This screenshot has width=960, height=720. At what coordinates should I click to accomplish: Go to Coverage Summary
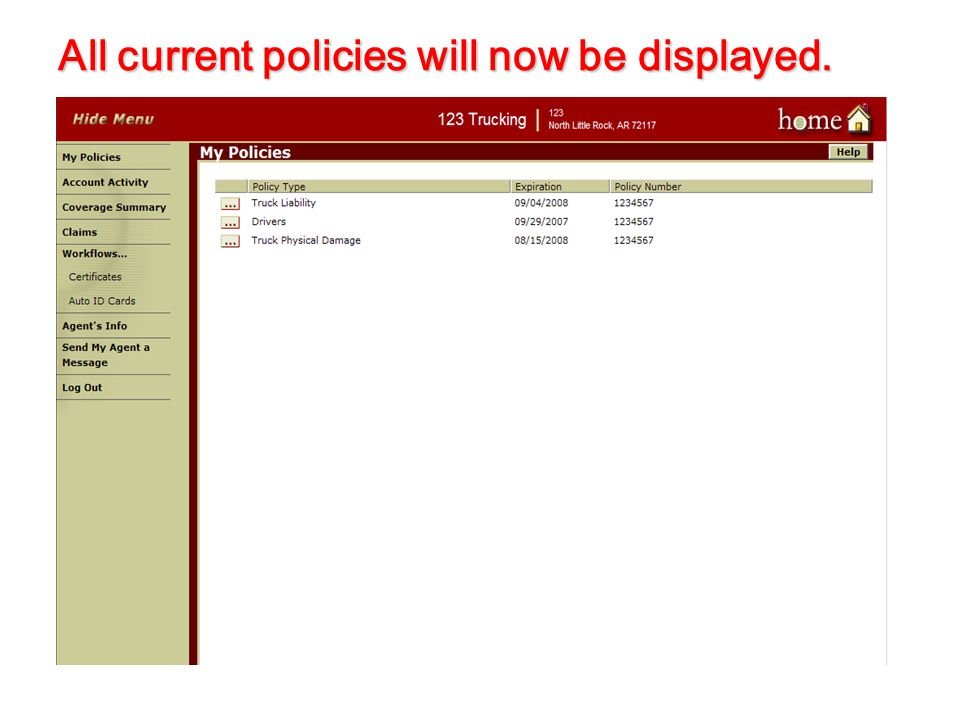[x=114, y=208]
